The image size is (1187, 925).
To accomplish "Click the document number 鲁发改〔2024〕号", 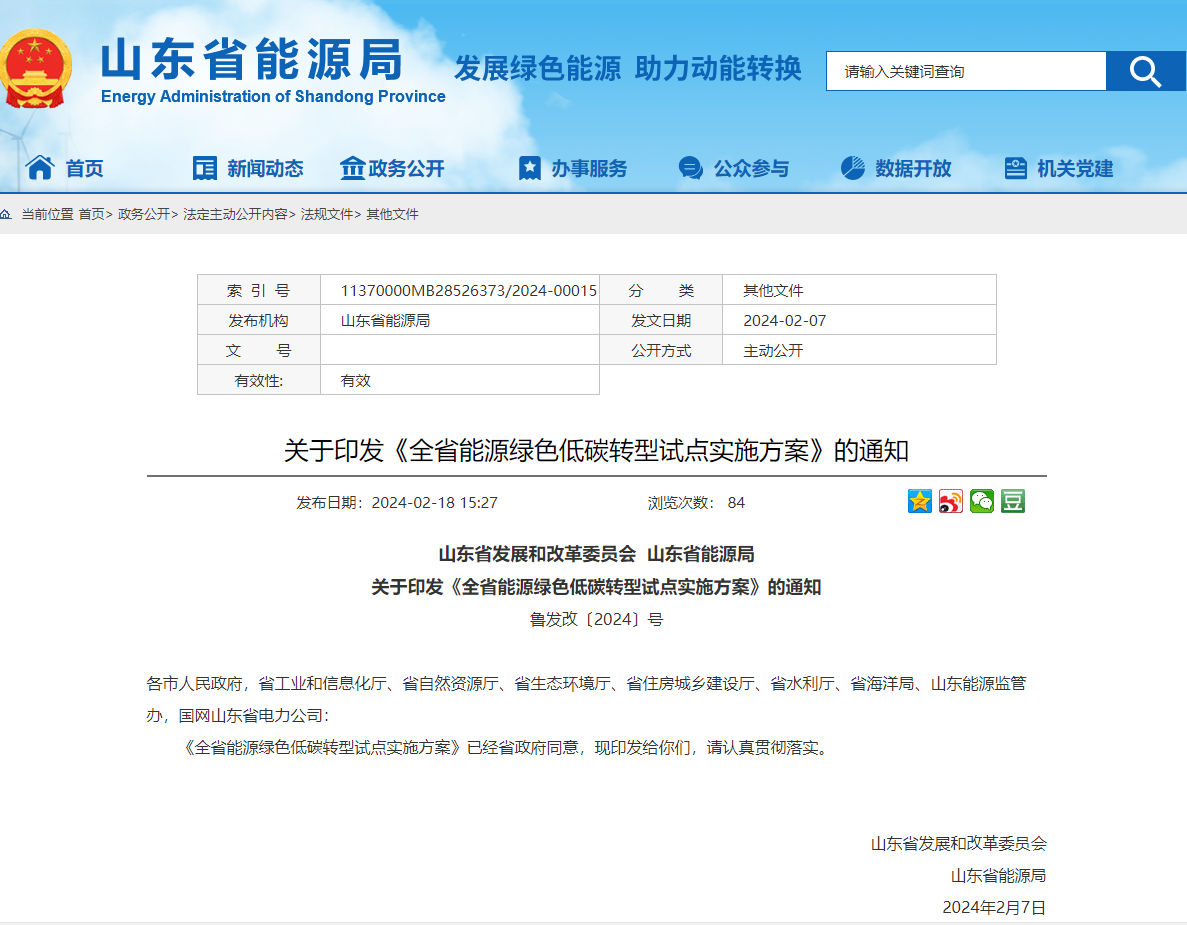I will (x=597, y=619).
